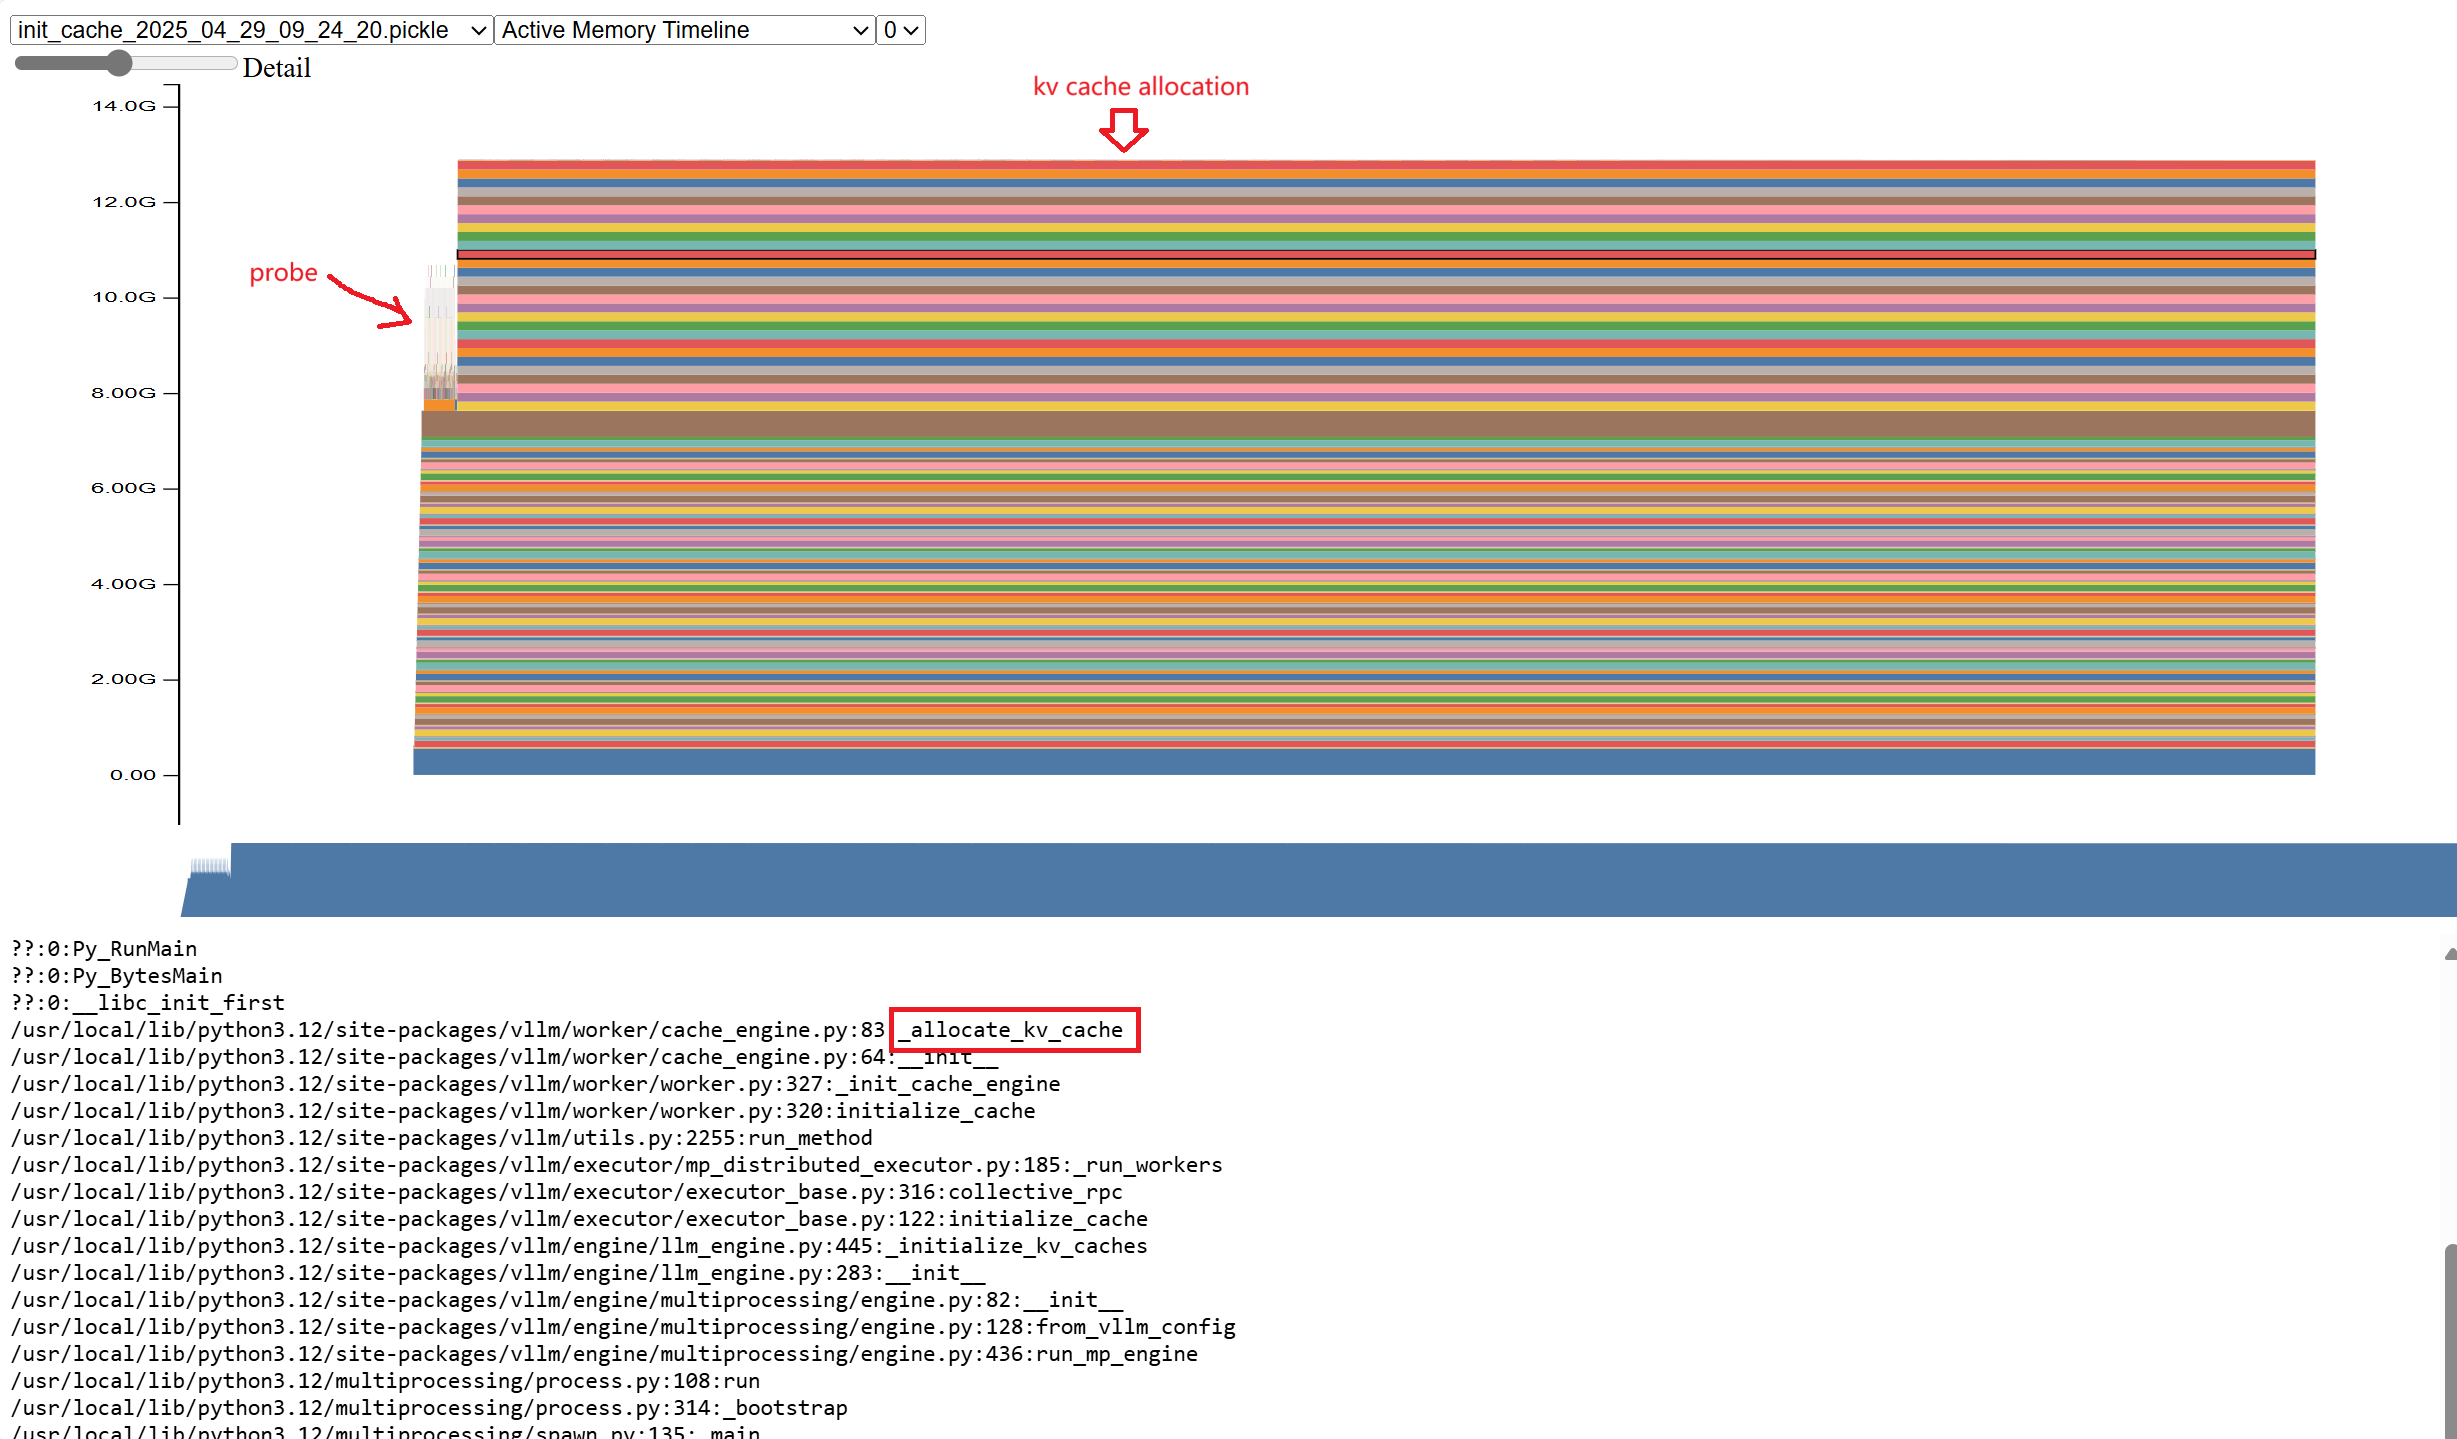2457x1439 pixels.
Task: Click the utils.py:2255 run_method stack line
Action: 441,1138
